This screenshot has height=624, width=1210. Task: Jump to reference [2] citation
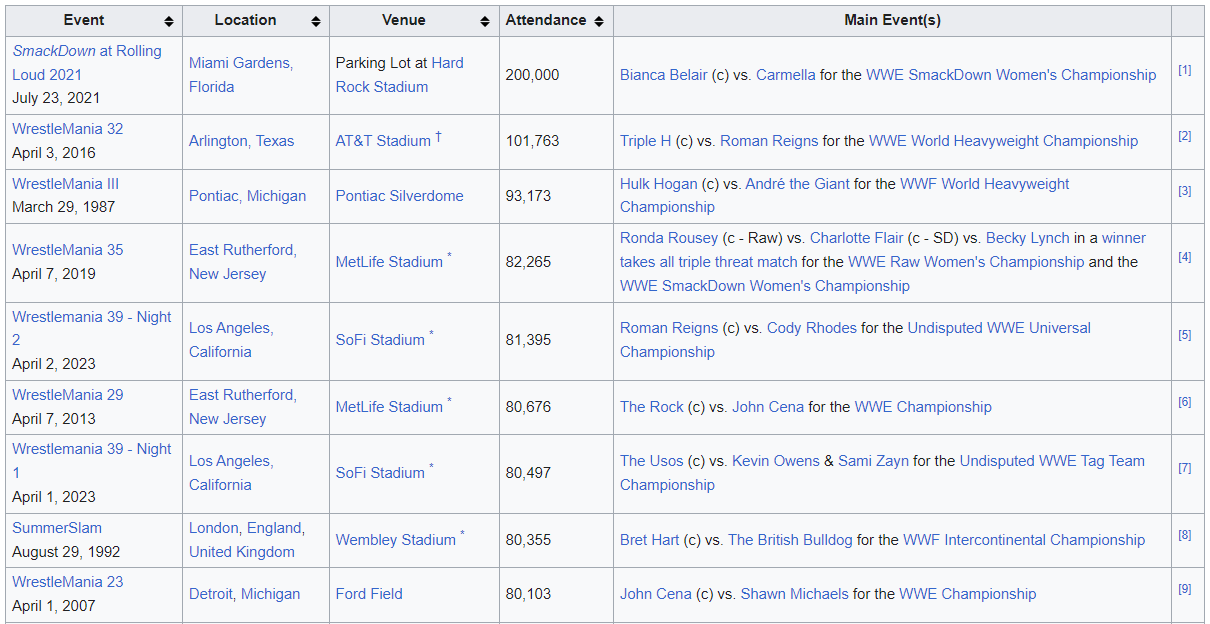tap(1185, 136)
